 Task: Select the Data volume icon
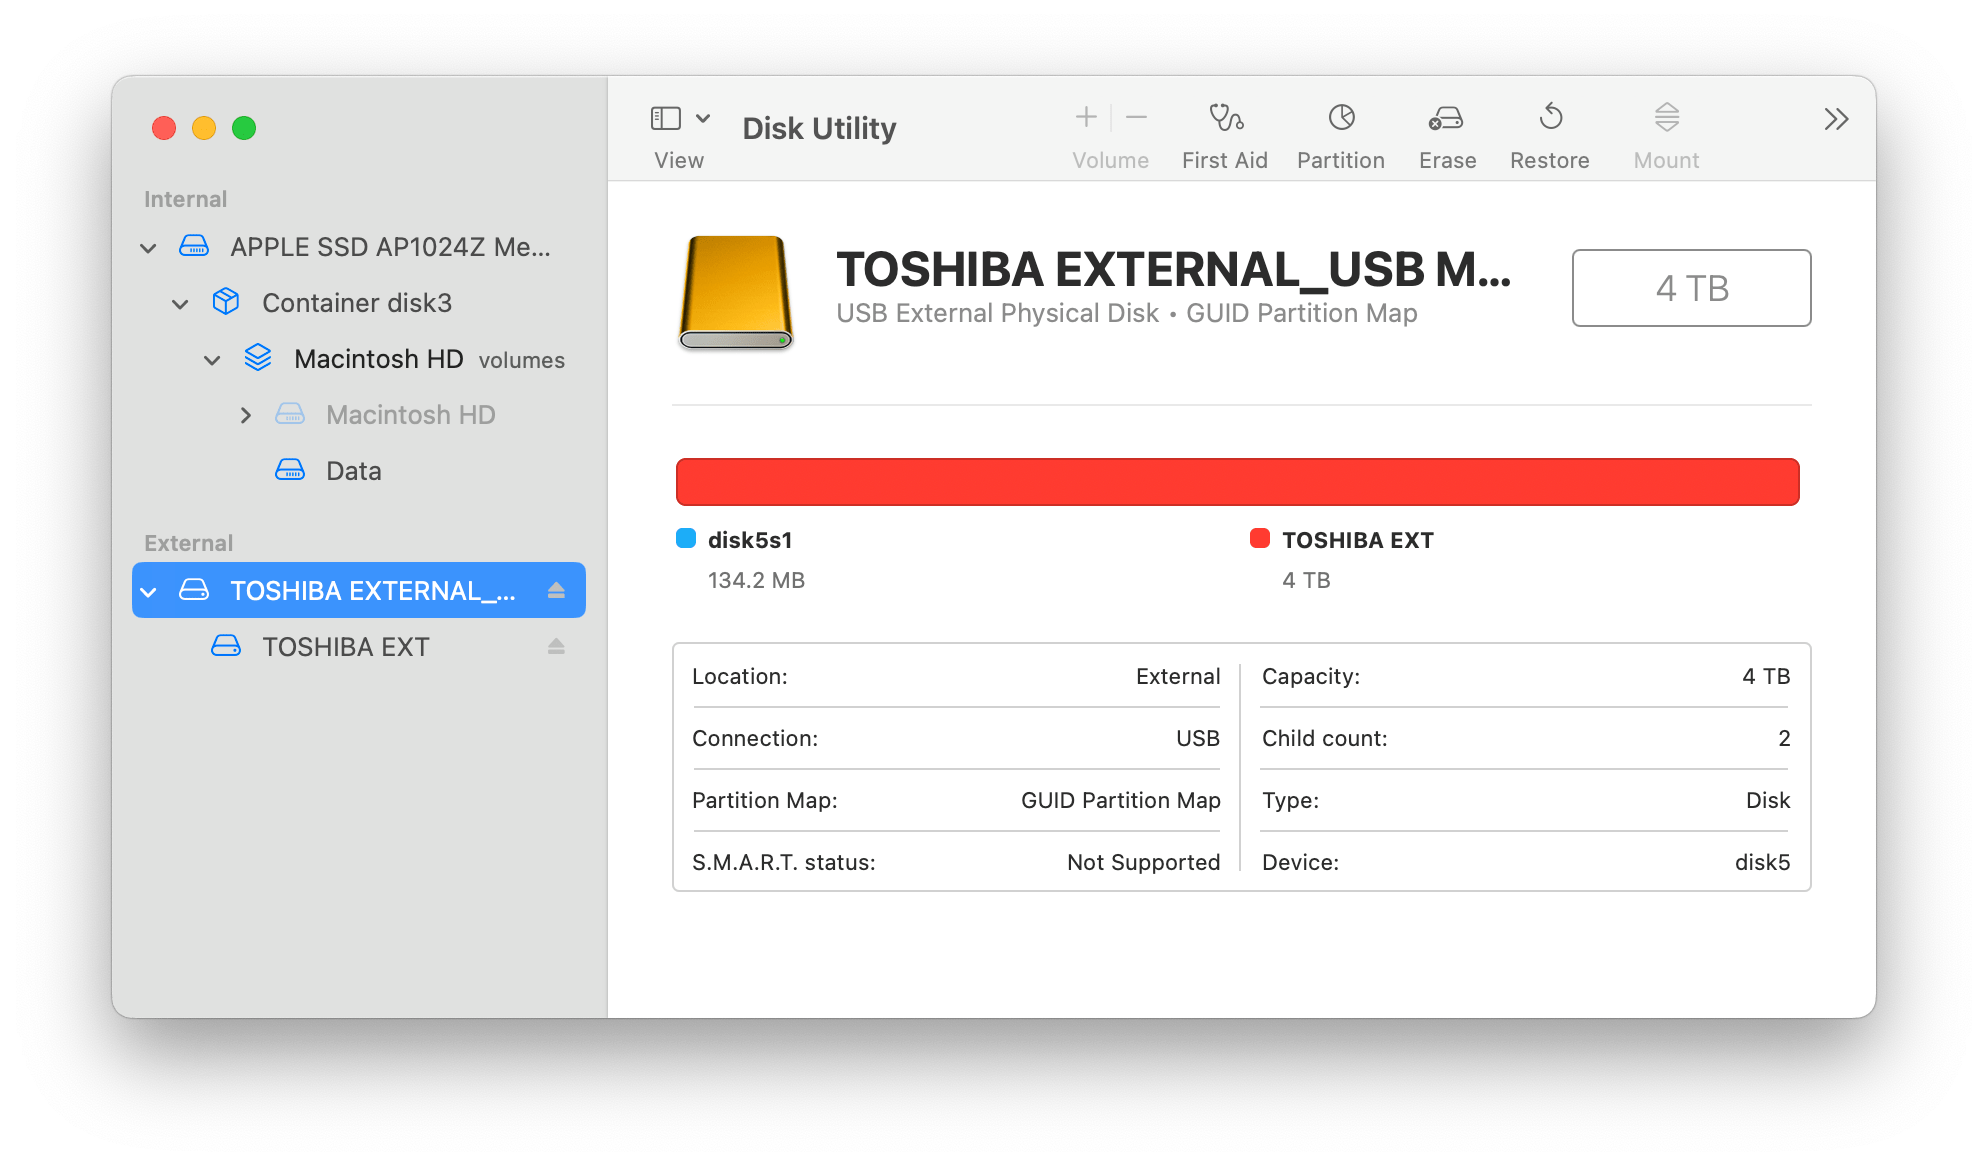coord(290,470)
